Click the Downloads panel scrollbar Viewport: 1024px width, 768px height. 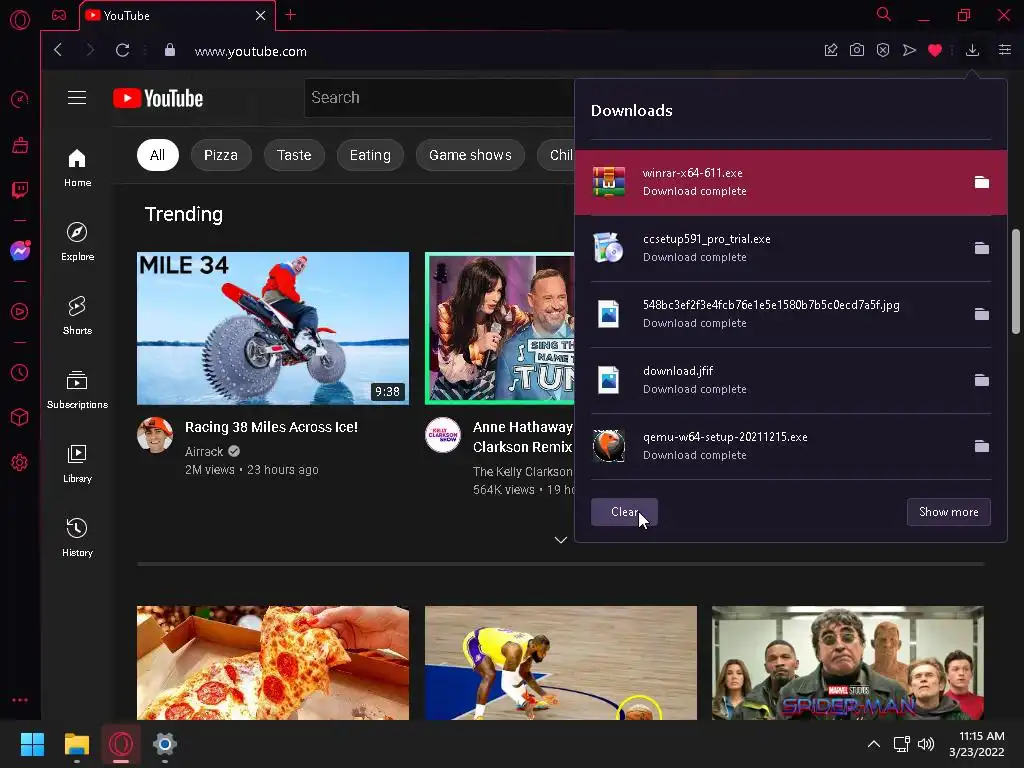click(x=1016, y=281)
